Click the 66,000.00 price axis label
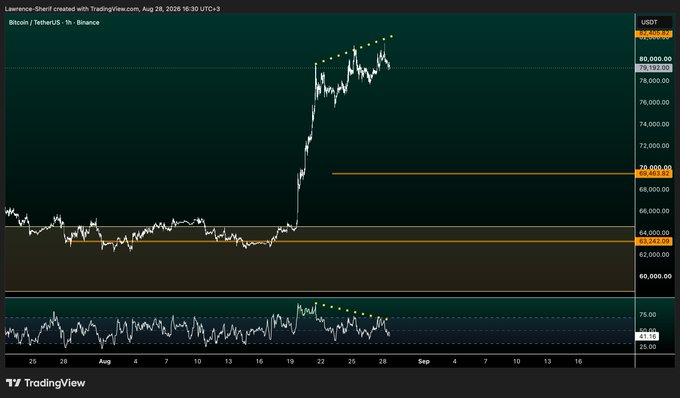 655,211
